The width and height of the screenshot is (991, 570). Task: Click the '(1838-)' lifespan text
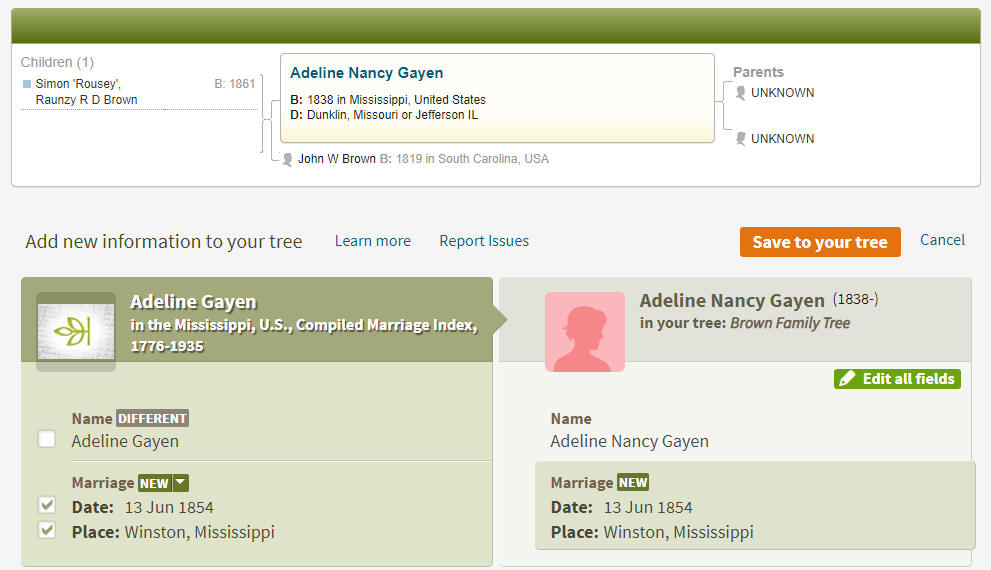(x=855, y=299)
